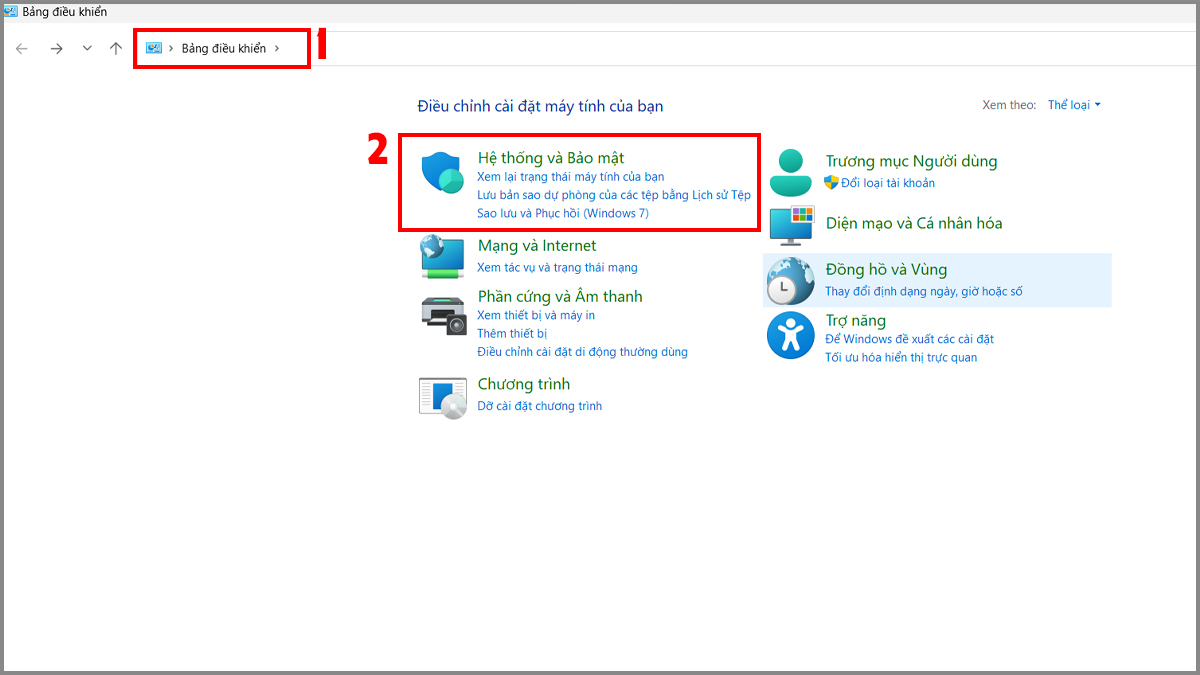
Task: Open Chương trình category heading
Action: click(x=524, y=384)
